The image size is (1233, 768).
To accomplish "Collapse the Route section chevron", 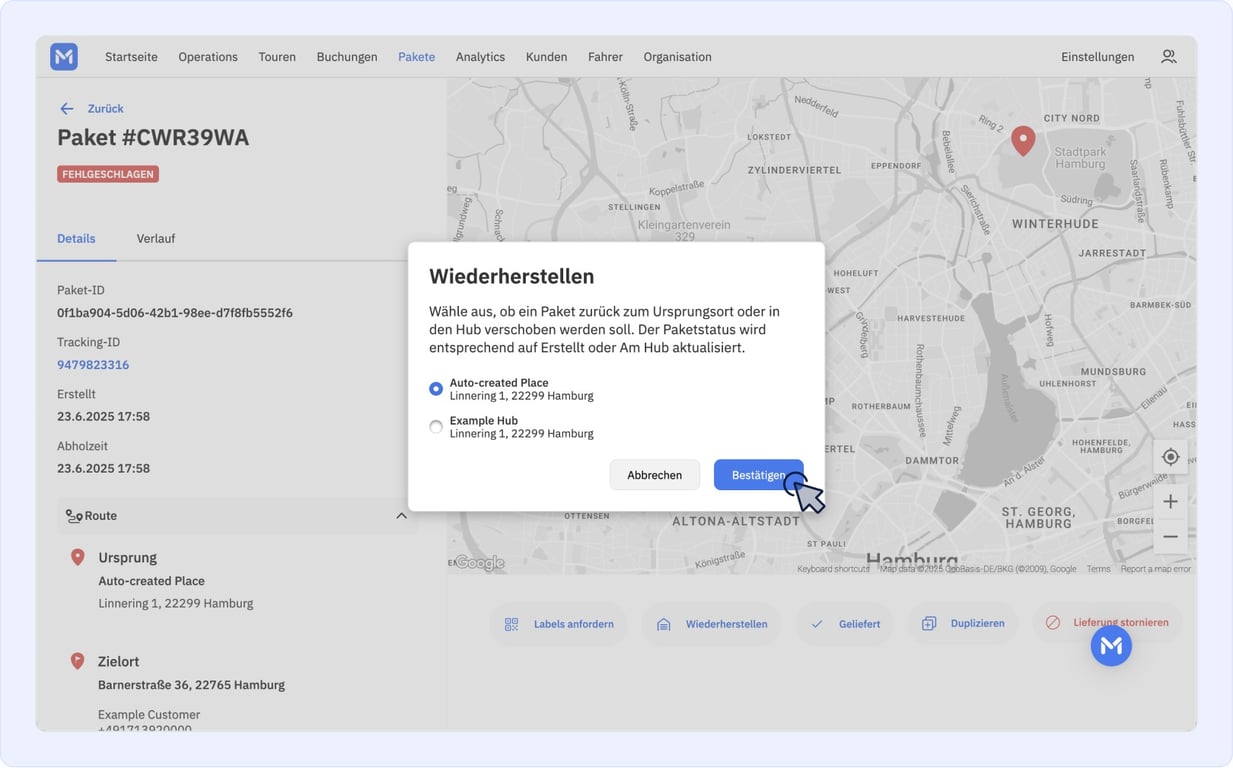I will (x=401, y=516).
